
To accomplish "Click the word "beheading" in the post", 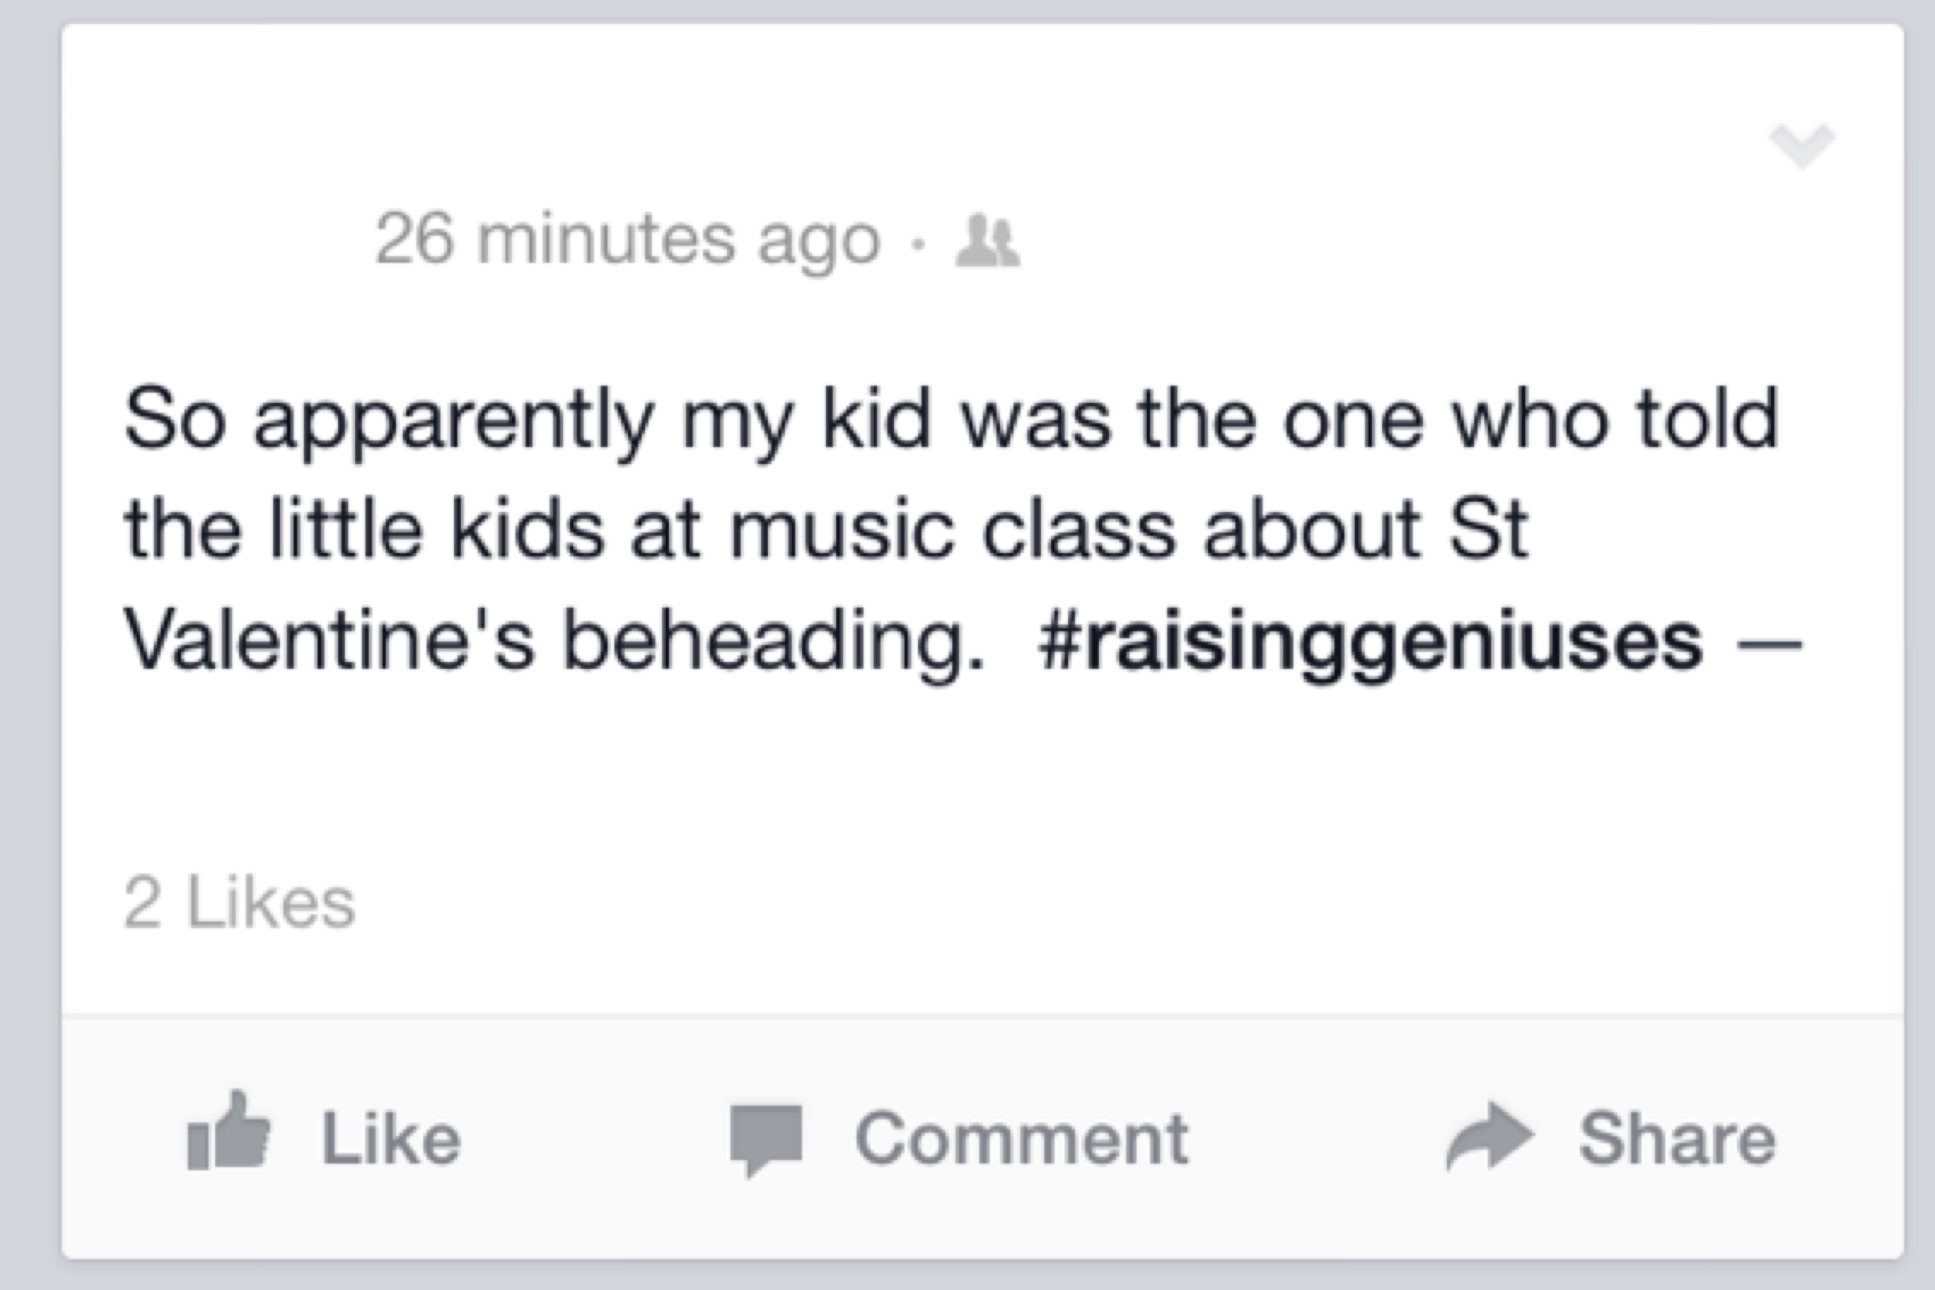I will (x=766, y=640).
